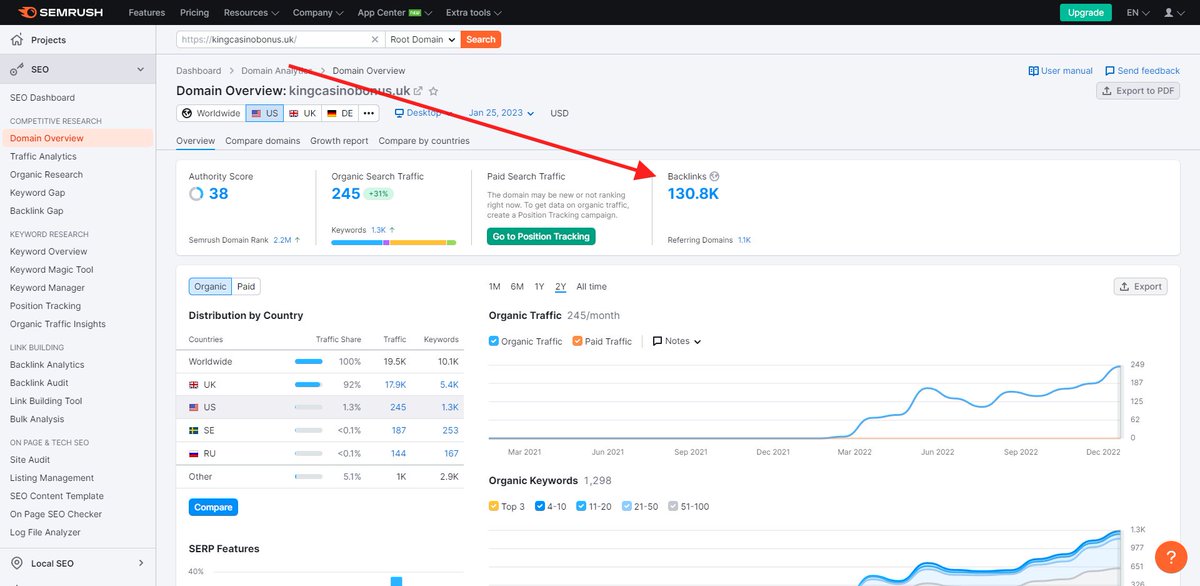1200x586 pixels.
Task: Open Pricing in top menu
Action: click(x=195, y=12)
